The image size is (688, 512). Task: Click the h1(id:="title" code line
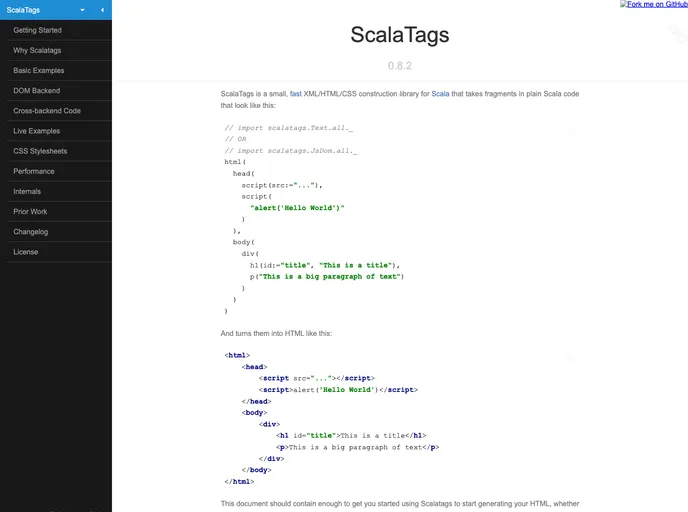point(325,265)
